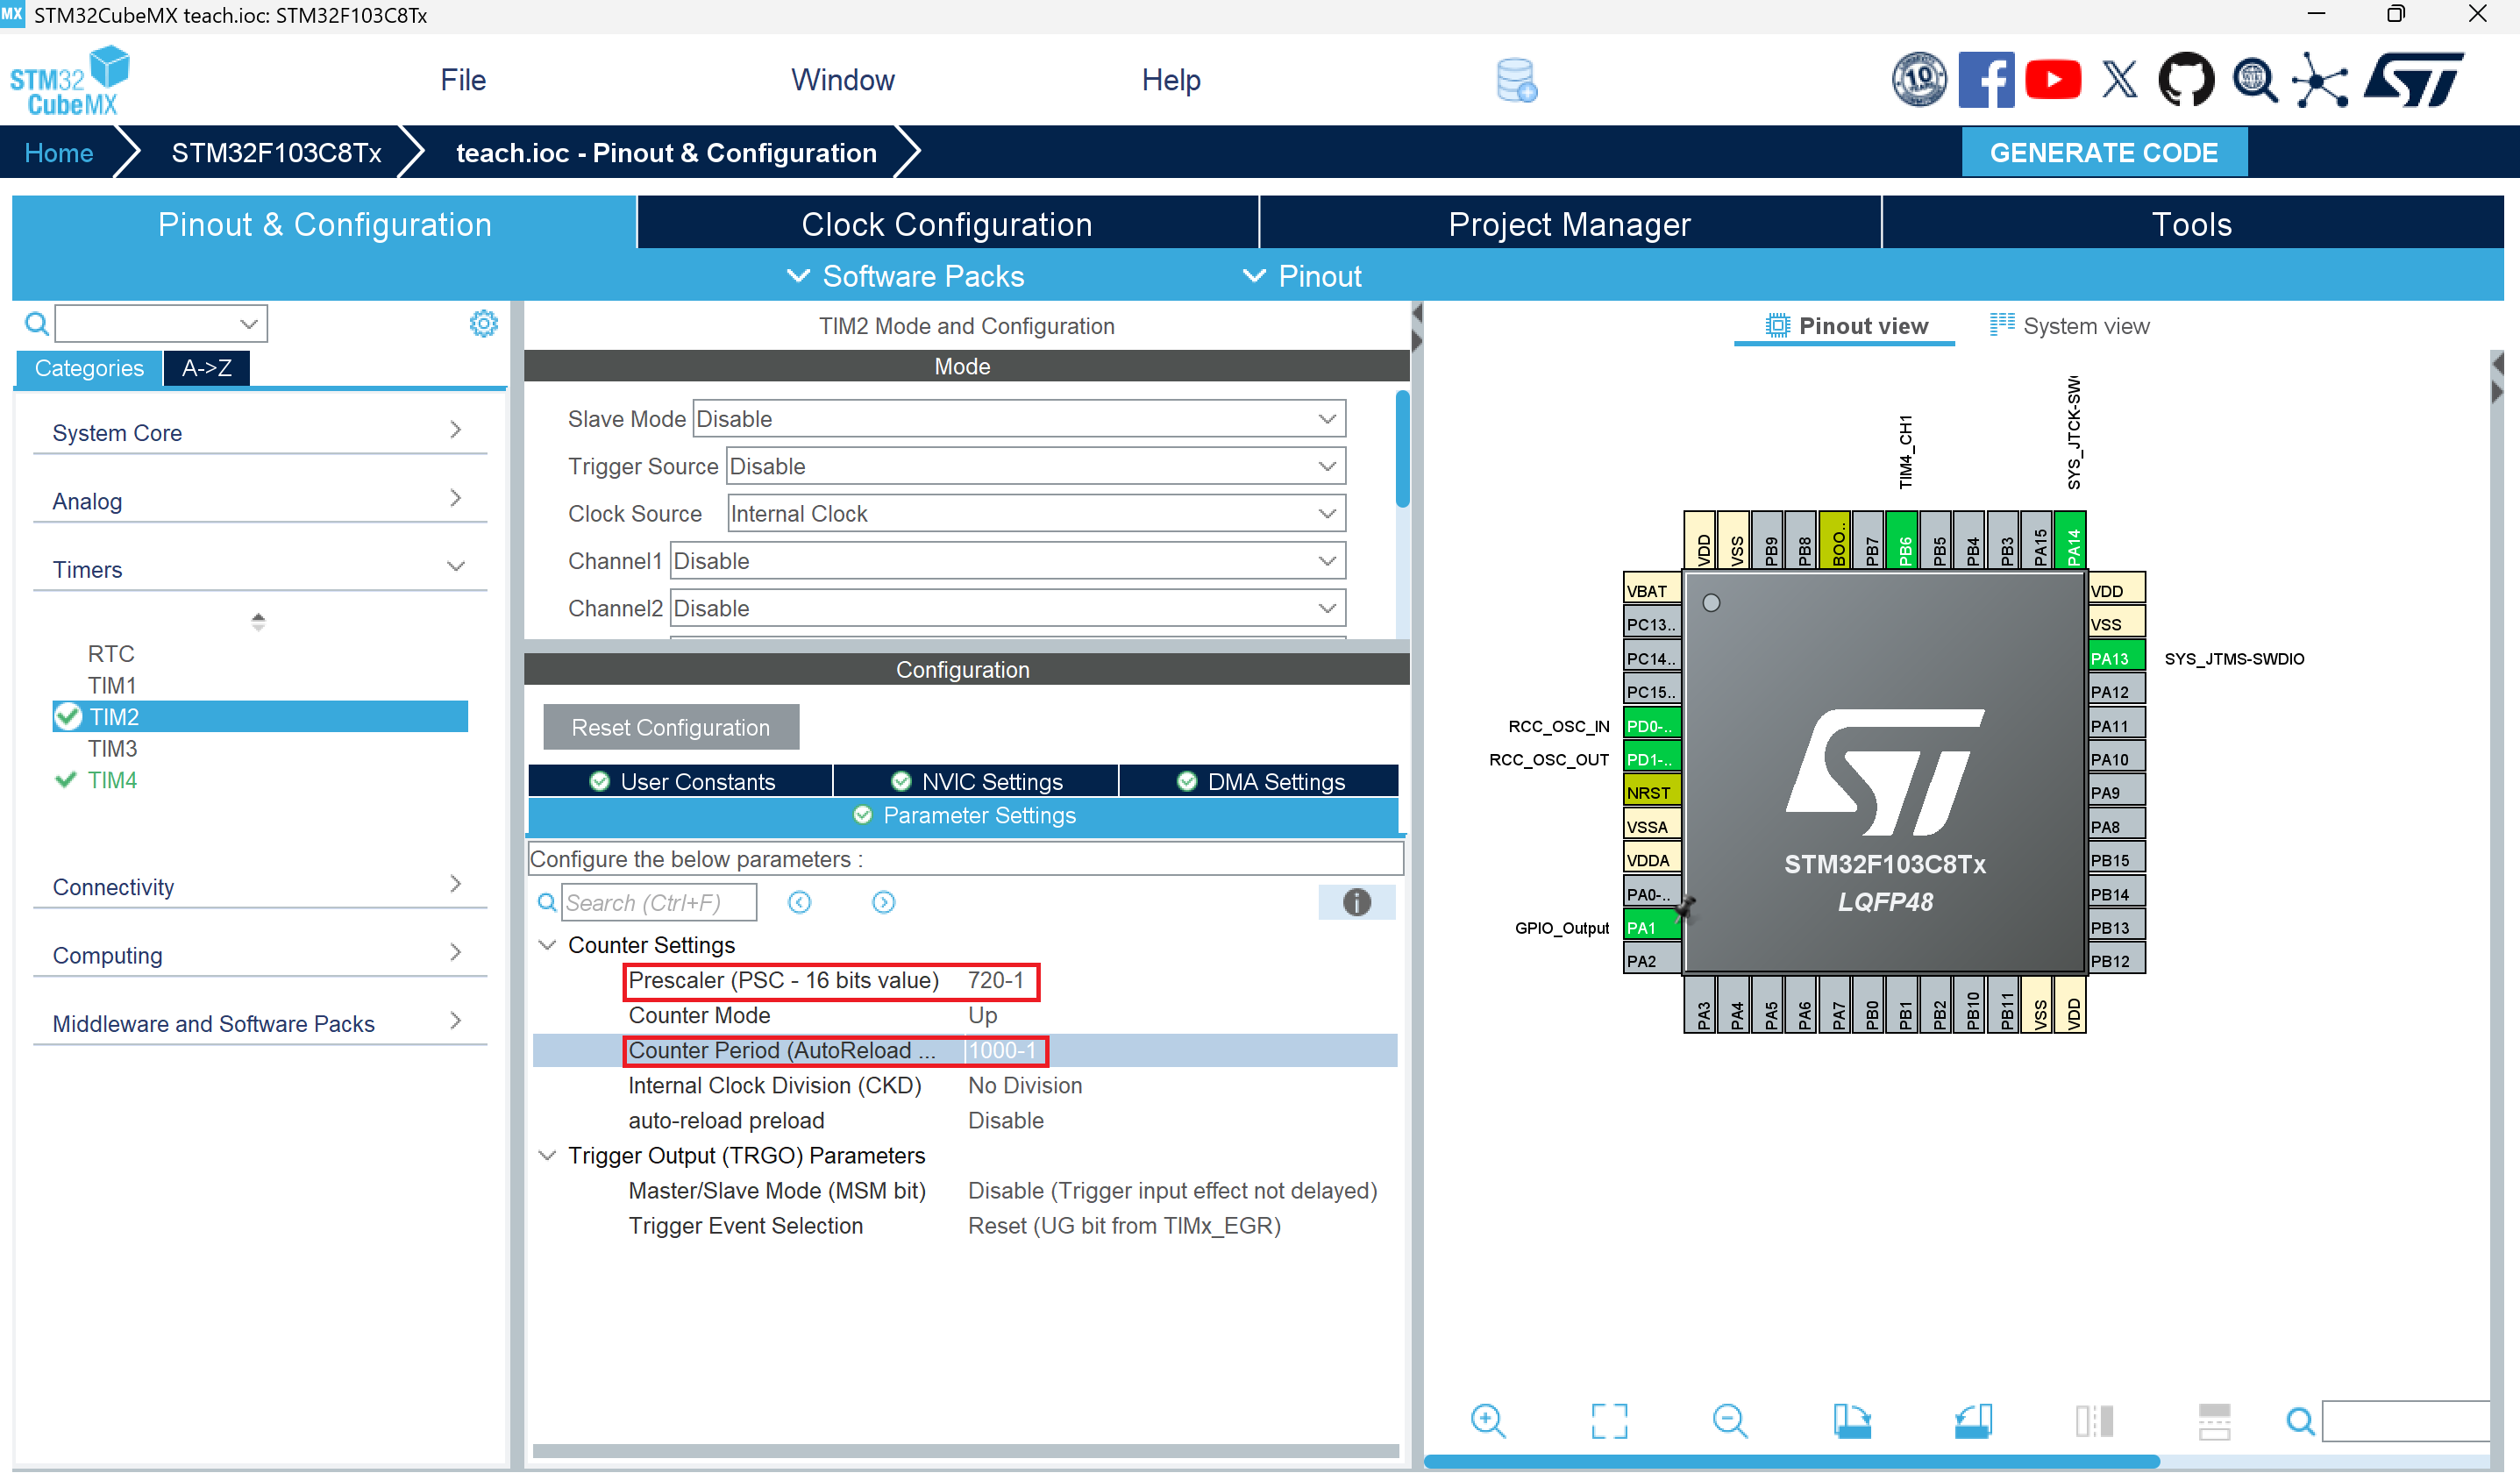Click the GENERATE CODE button
This screenshot has height=1473, width=2520.
[x=2103, y=152]
